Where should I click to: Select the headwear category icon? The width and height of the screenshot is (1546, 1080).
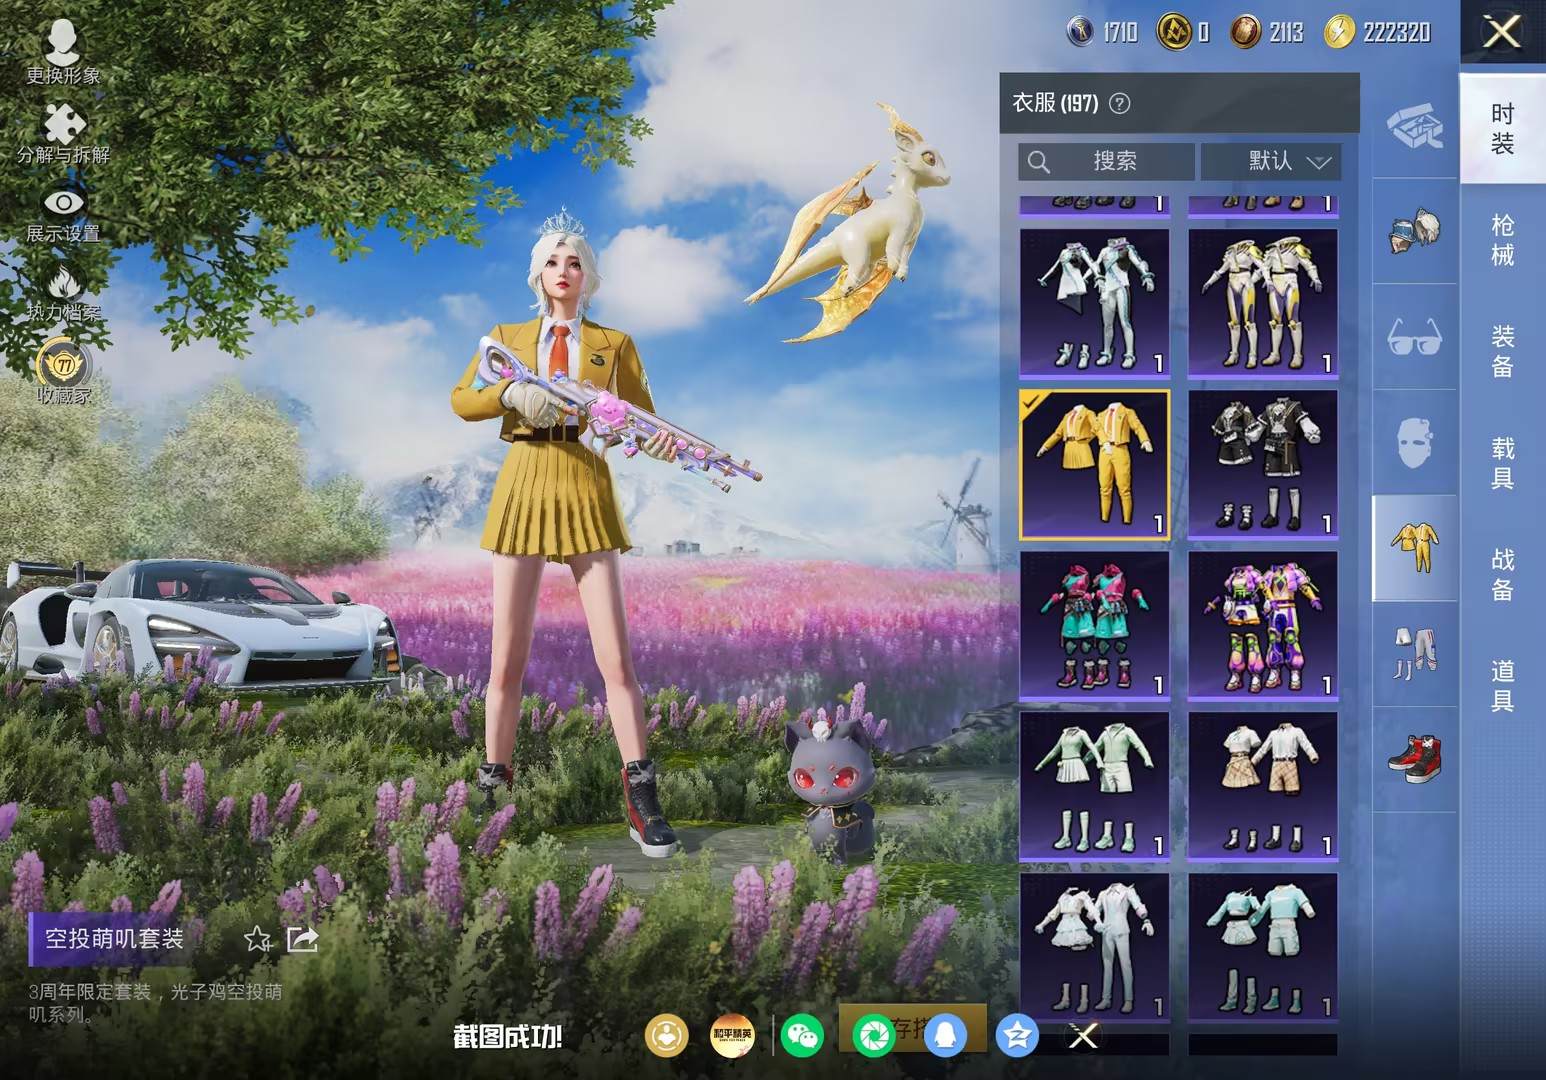pyautogui.click(x=1415, y=231)
